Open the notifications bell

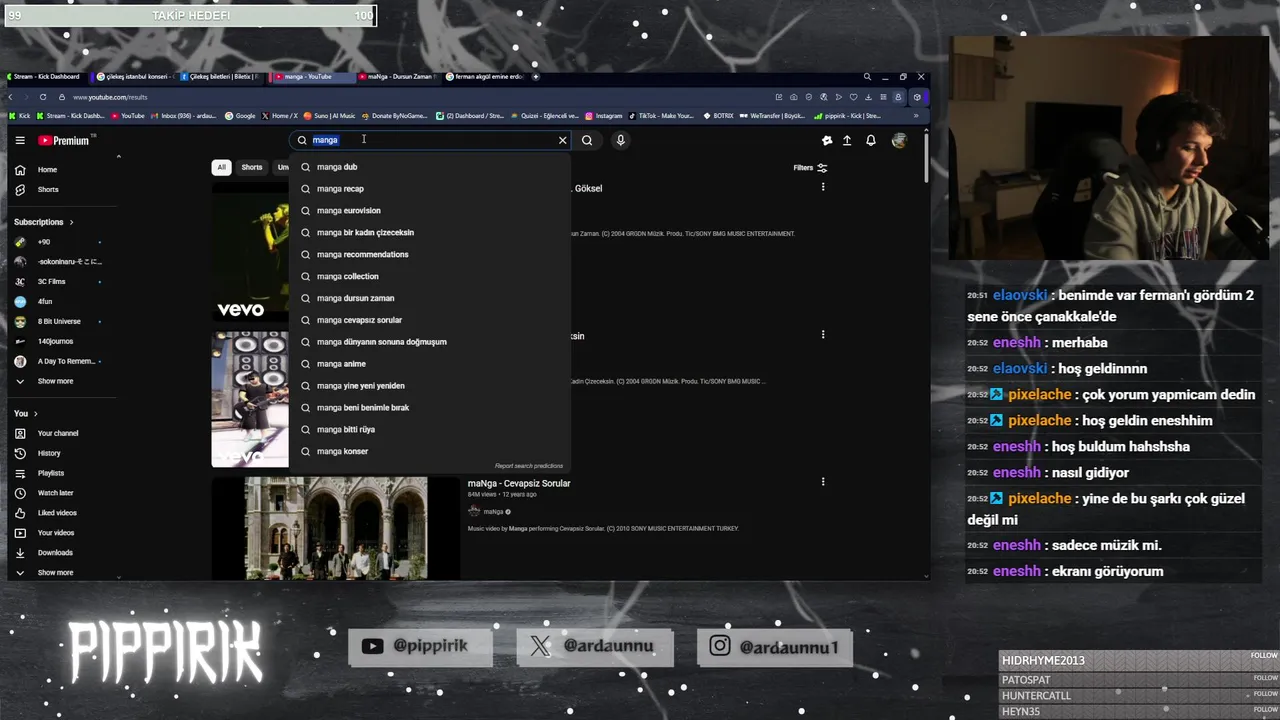point(871,141)
